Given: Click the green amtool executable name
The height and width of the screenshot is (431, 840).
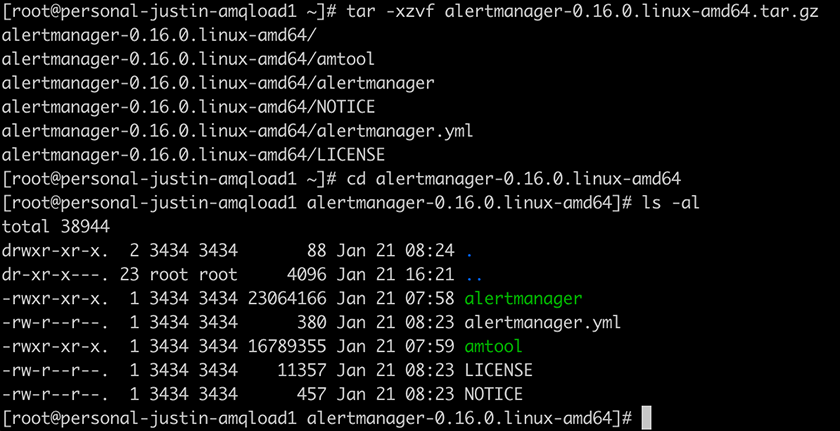Looking at the screenshot, I should point(493,346).
